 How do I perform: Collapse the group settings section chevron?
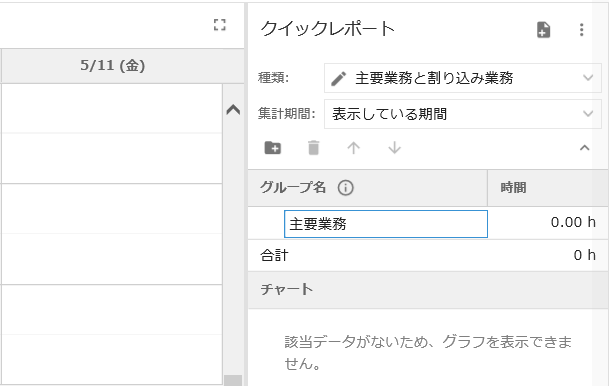[585, 148]
